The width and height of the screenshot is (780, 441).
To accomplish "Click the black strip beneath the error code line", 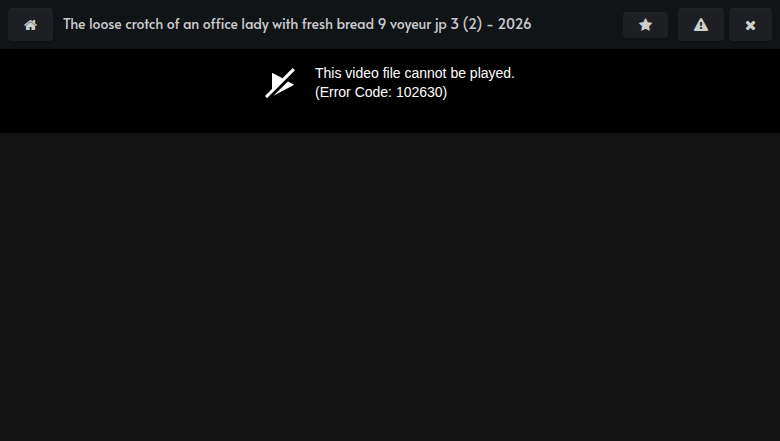I will click(x=390, y=117).
